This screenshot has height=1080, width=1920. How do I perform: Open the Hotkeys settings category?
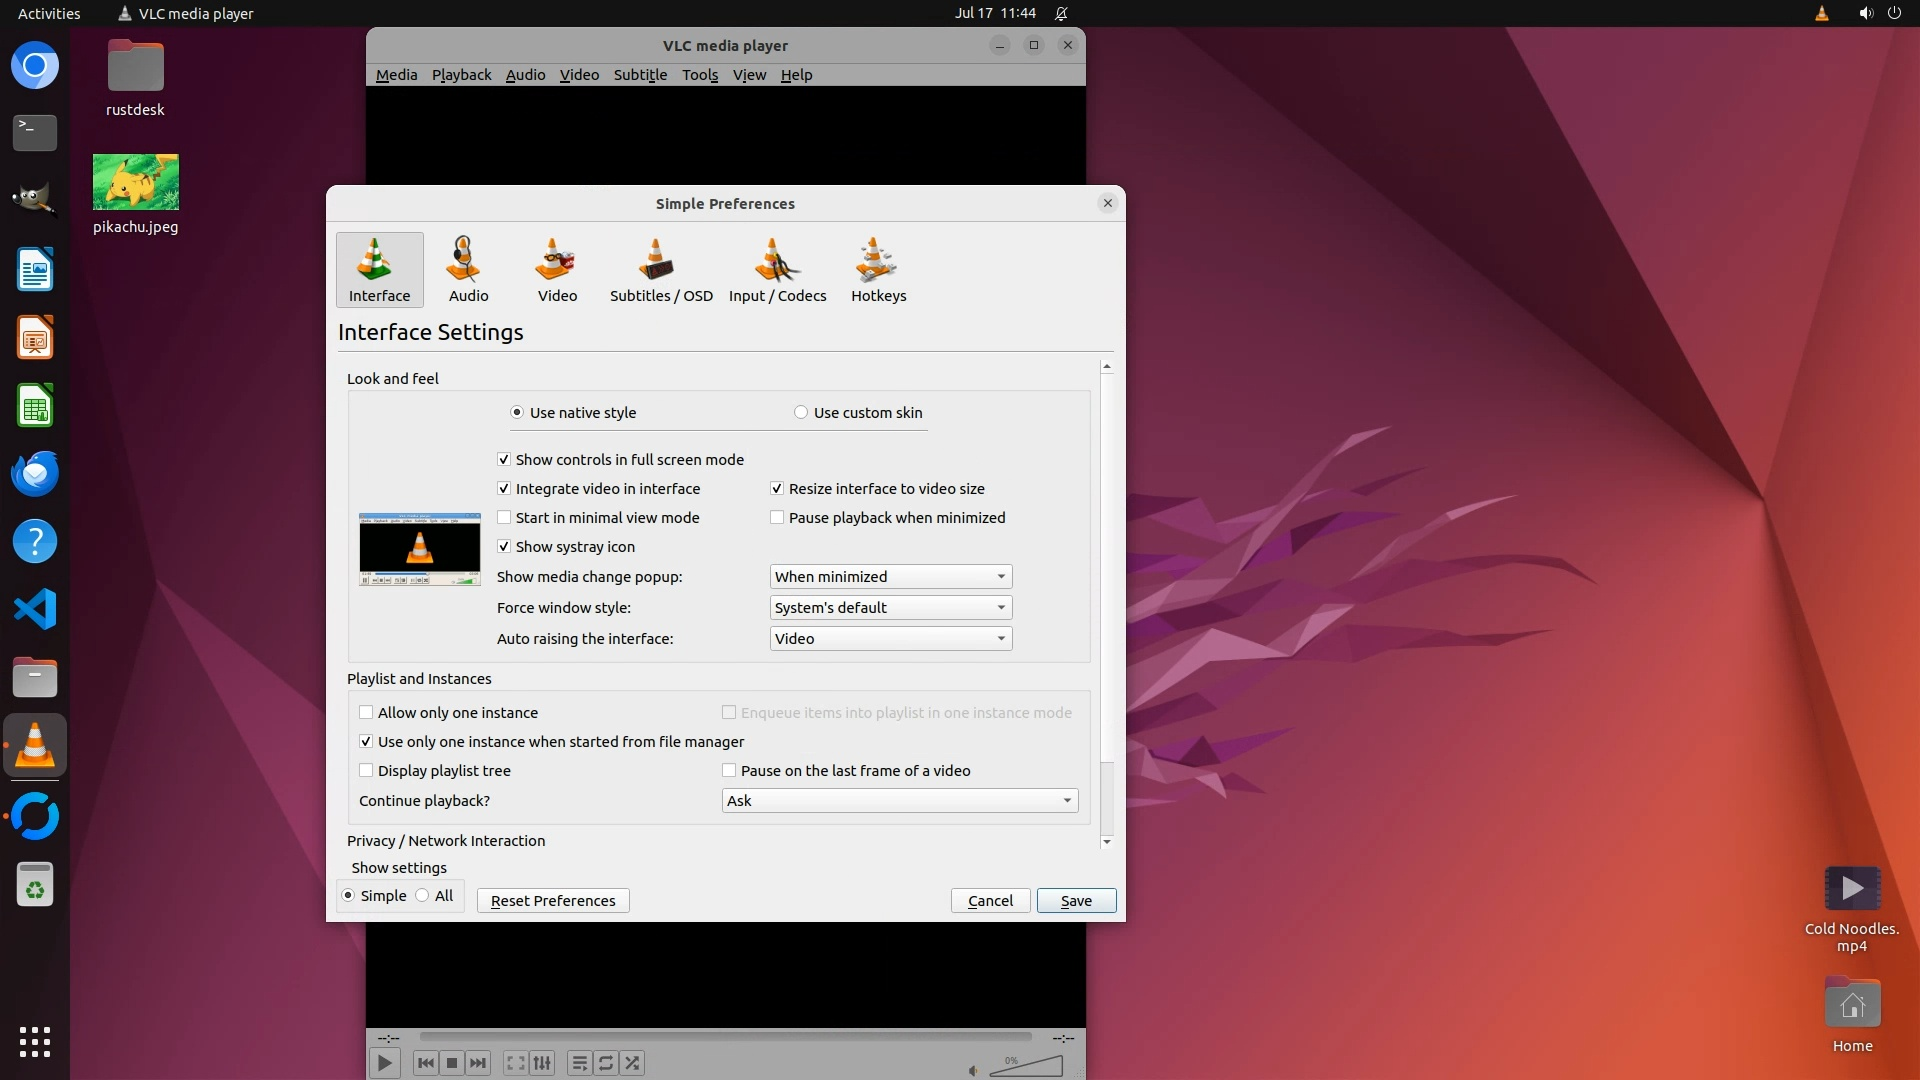pyautogui.click(x=878, y=270)
